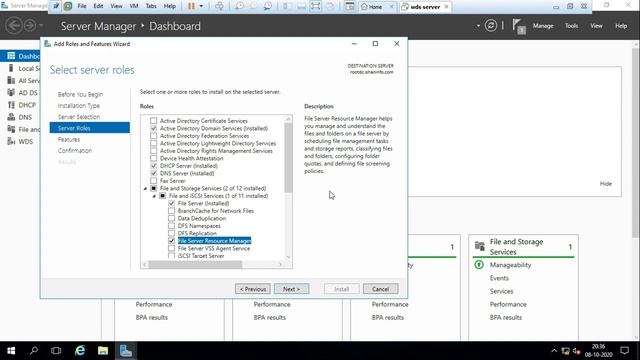This screenshot has height=360, width=640.
Task: Select the WDS sidebar icon
Action: pyautogui.click(x=11, y=142)
